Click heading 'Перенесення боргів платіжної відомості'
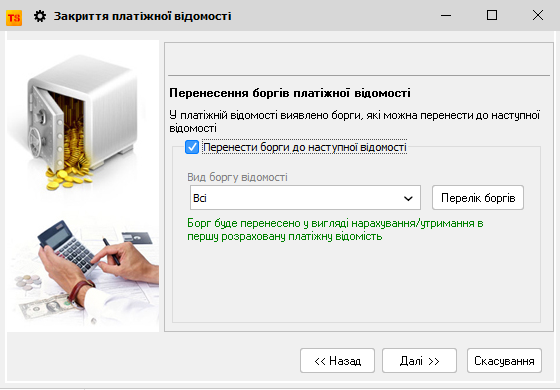The width and height of the screenshot is (560, 390). pos(290,93)
